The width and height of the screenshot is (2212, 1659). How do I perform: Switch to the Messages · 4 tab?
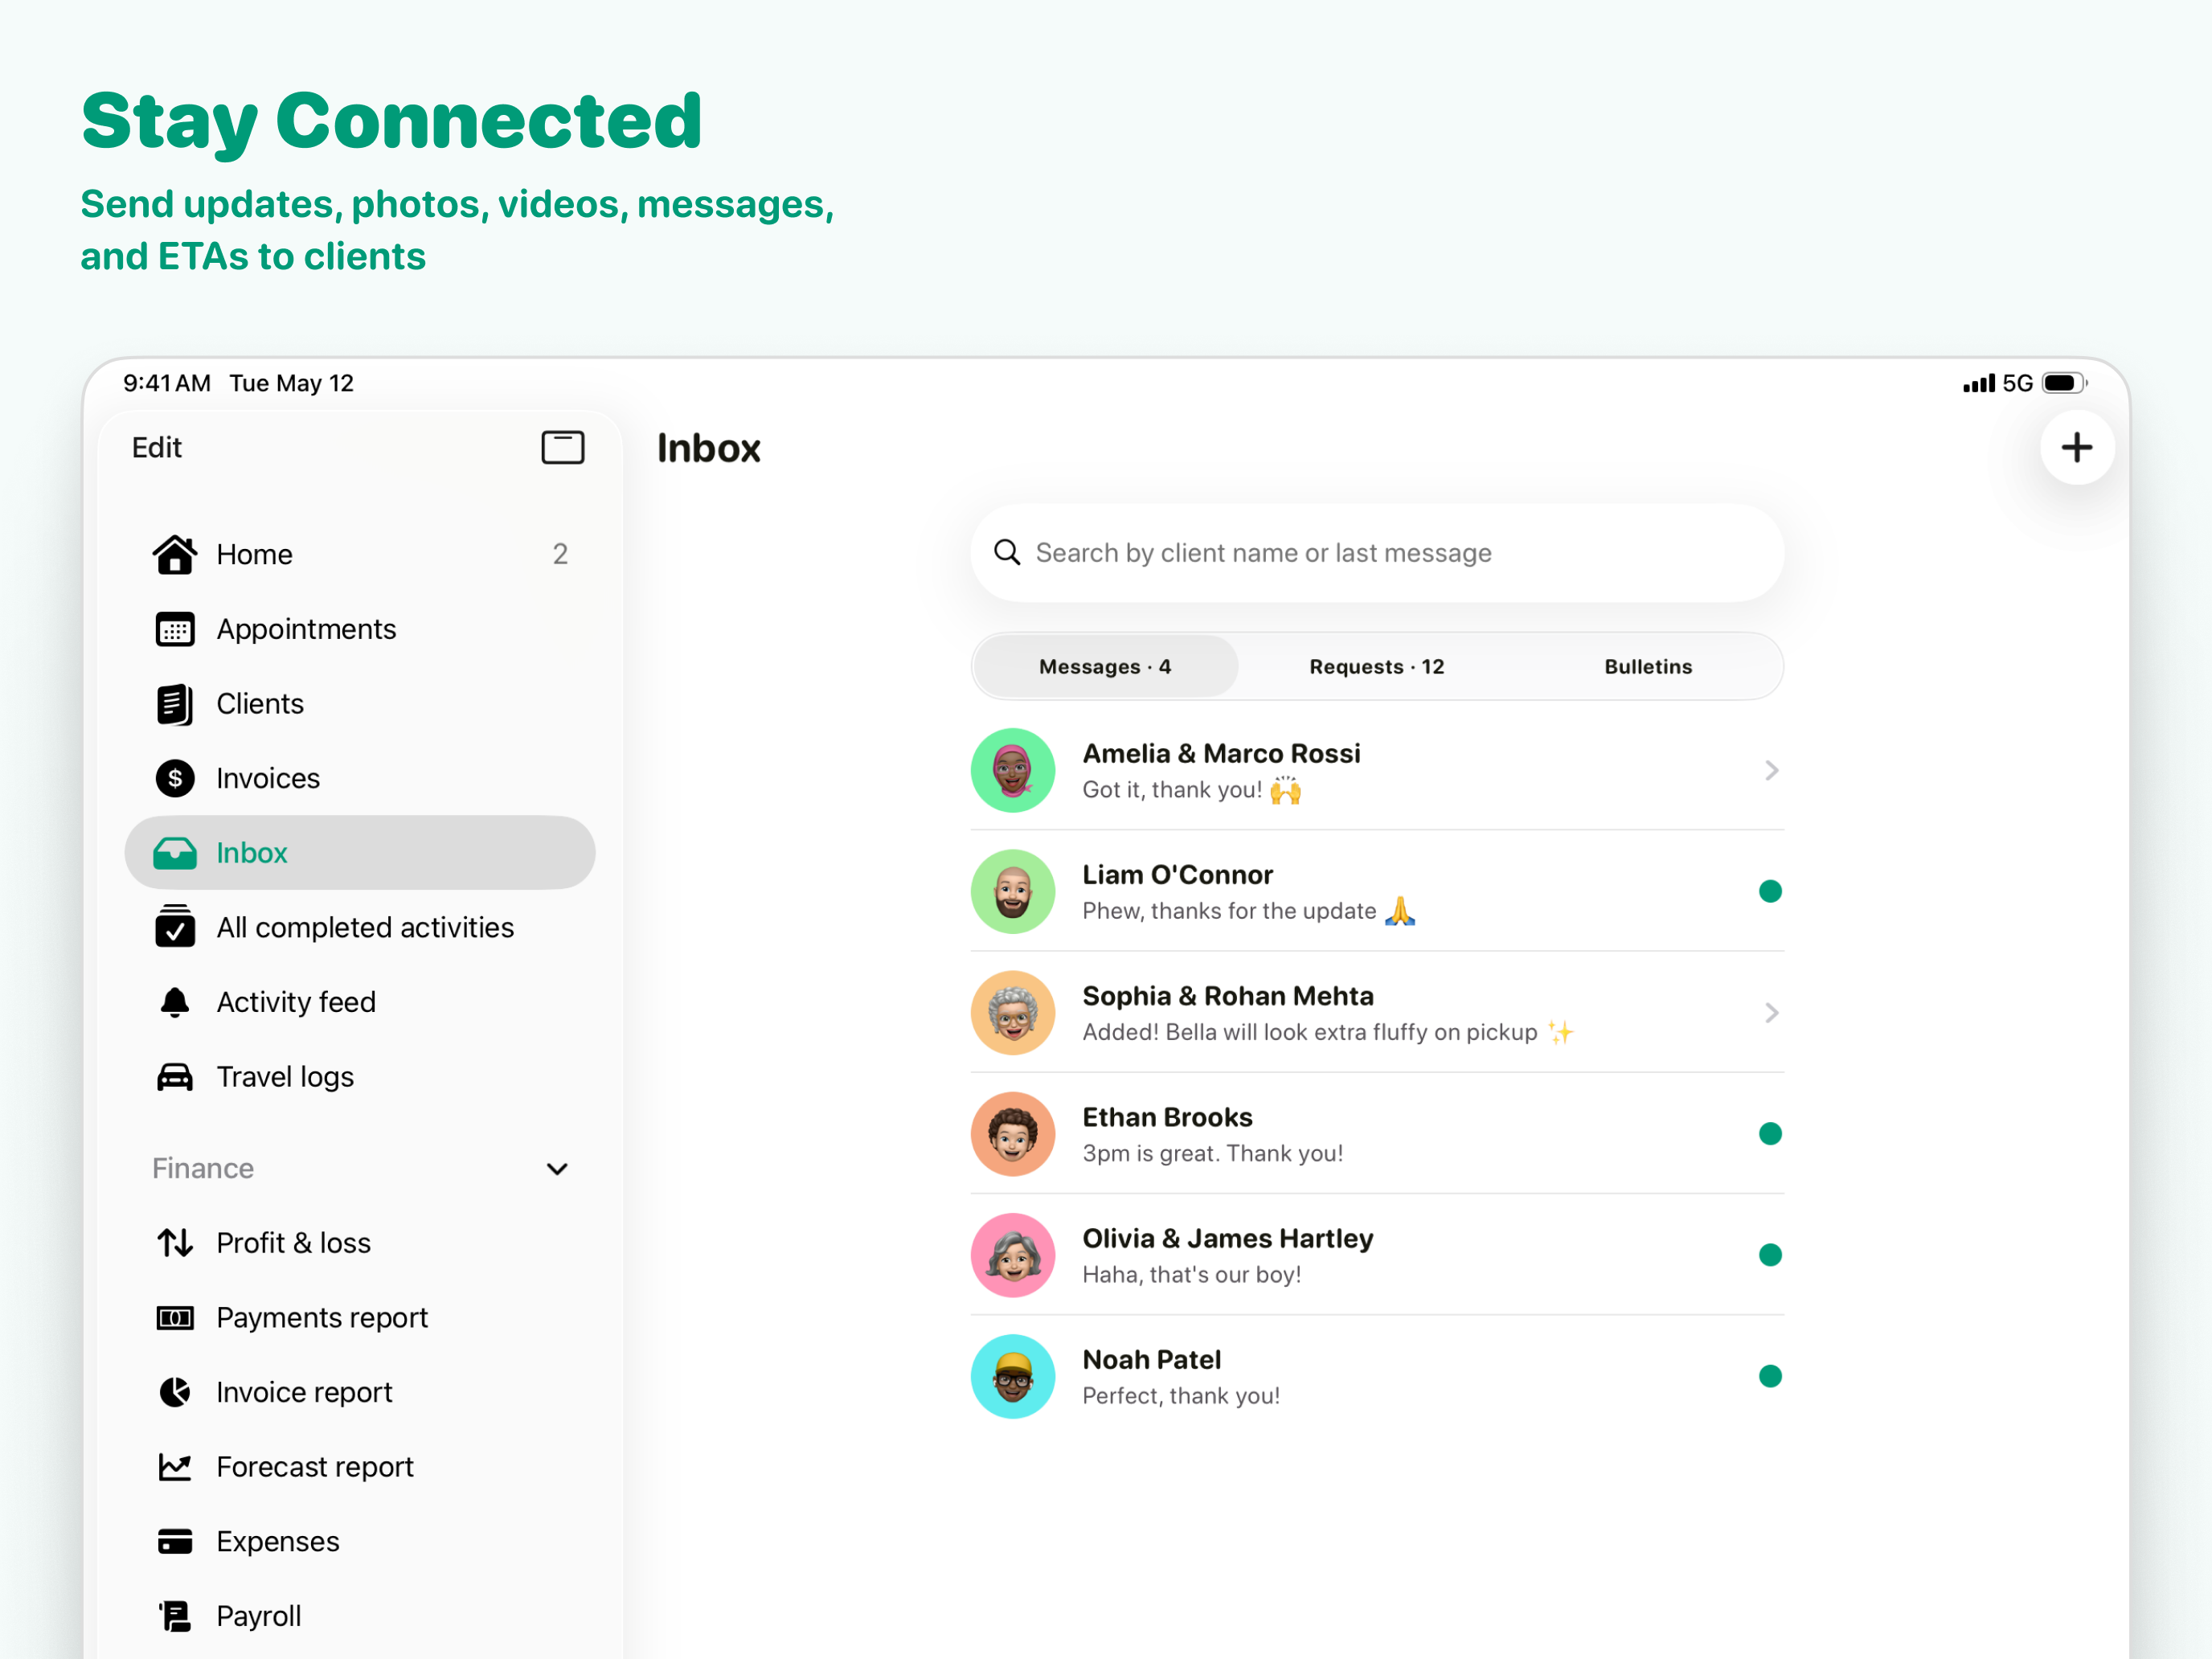(1105, 666)
